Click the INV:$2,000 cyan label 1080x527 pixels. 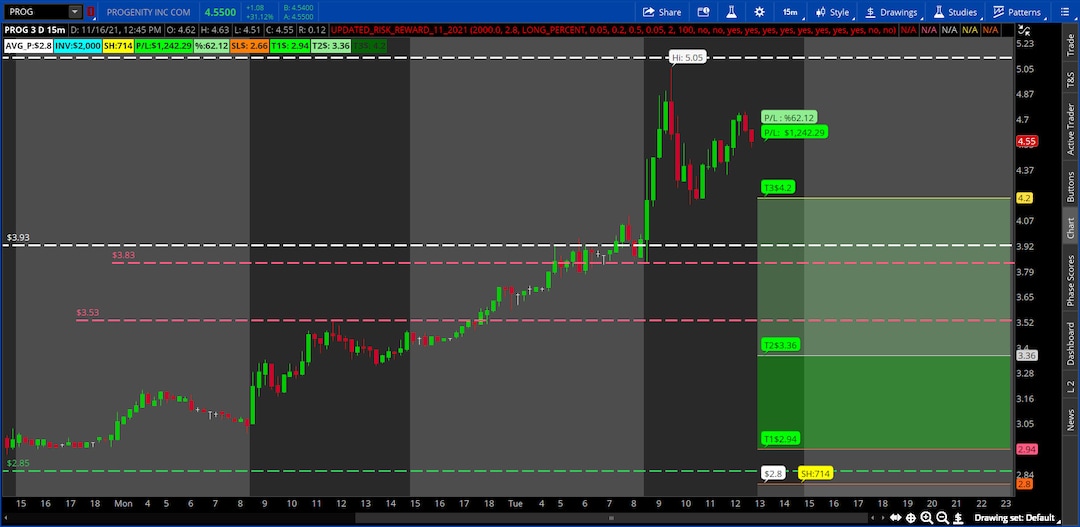[x=77, y=45]
